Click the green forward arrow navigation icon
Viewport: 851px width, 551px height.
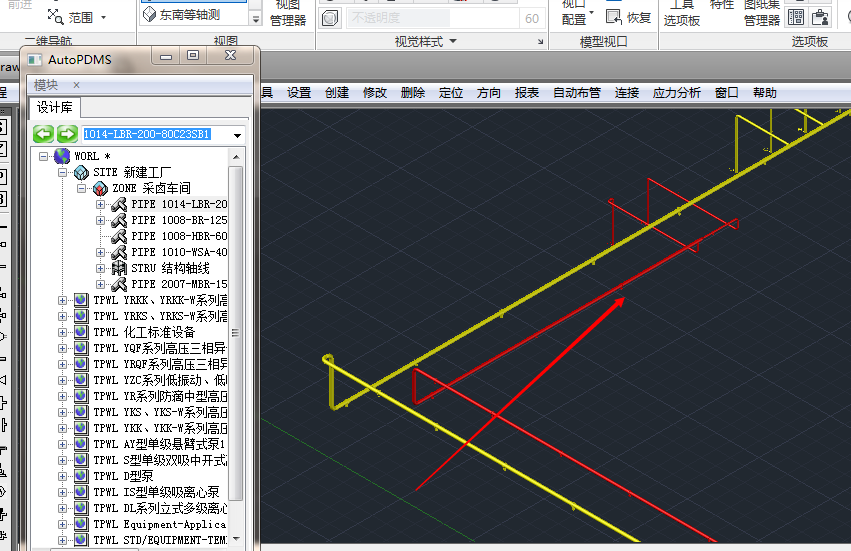click(x=67, y=134)
